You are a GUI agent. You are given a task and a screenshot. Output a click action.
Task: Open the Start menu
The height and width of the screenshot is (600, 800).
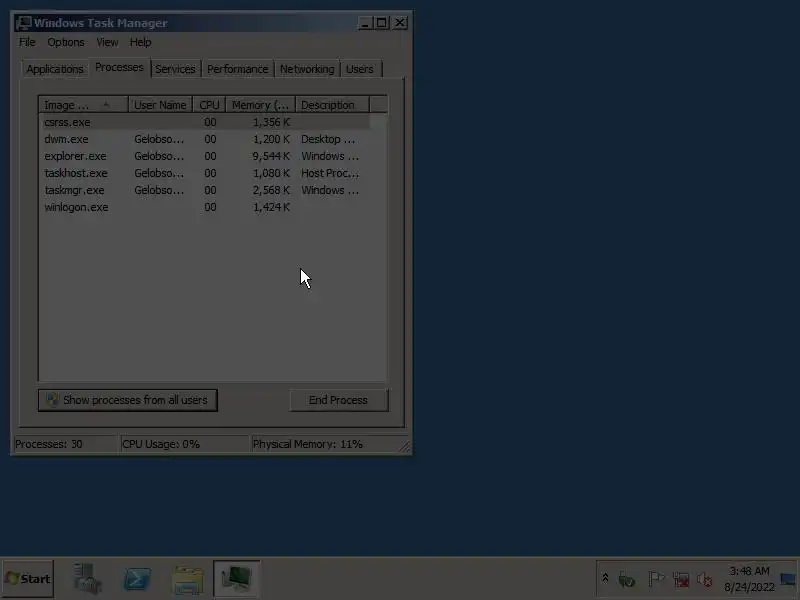point(28,579)
